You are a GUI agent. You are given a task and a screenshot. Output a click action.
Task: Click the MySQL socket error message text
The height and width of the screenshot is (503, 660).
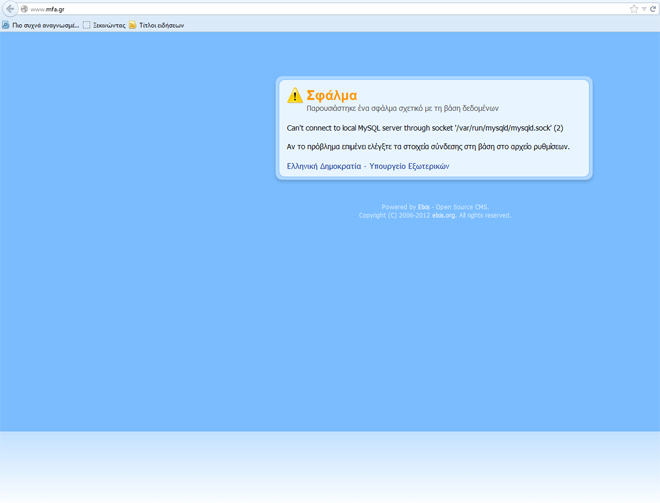click(425, 128)
